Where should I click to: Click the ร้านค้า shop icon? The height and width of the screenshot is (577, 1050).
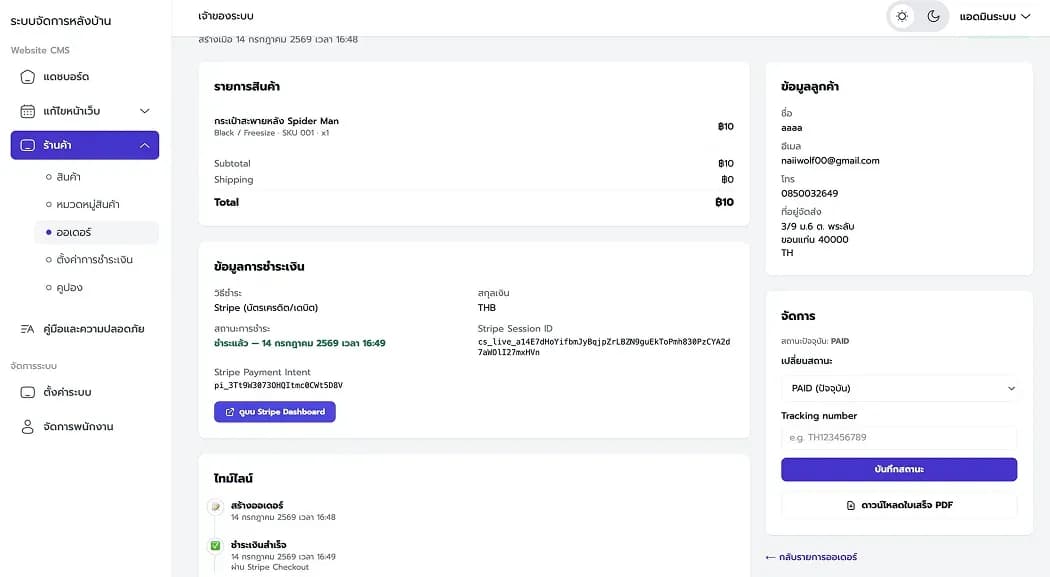[27, 145]
